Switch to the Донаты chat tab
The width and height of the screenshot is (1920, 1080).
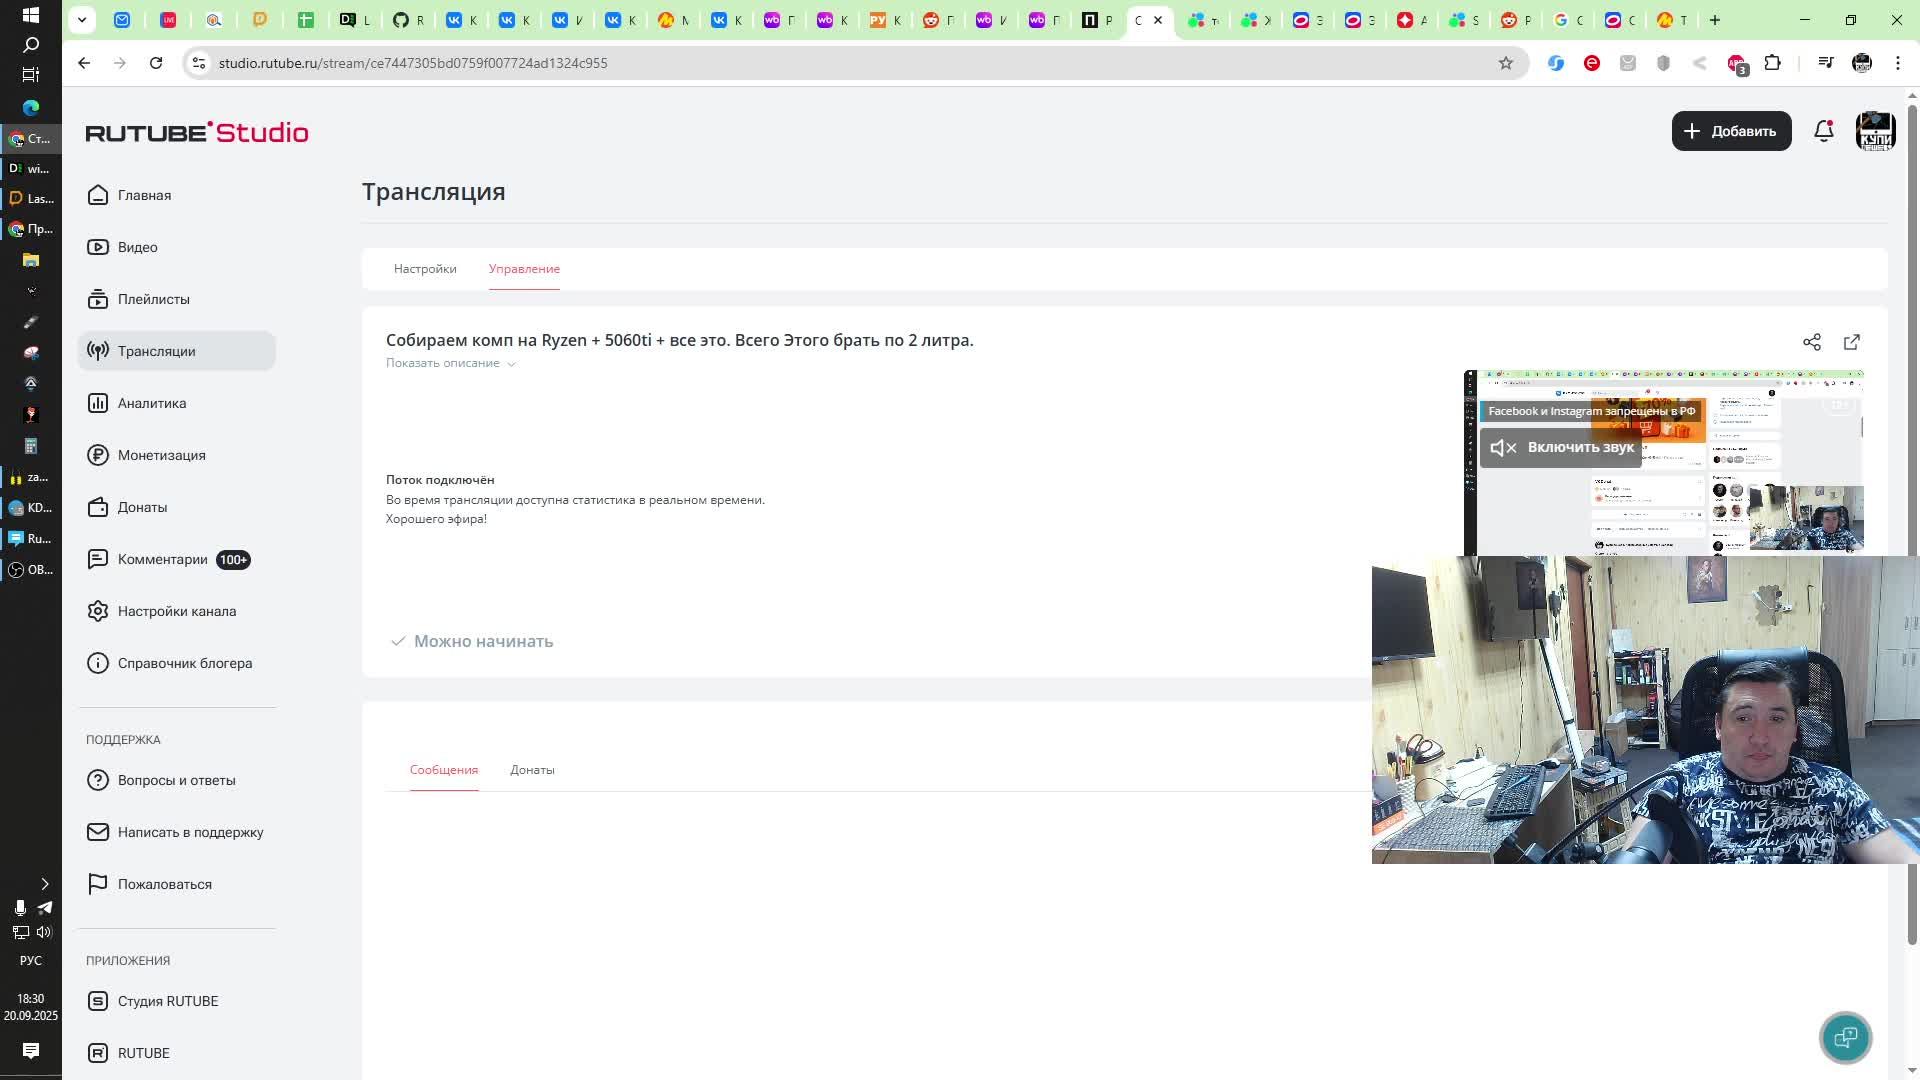coord(532,770)
